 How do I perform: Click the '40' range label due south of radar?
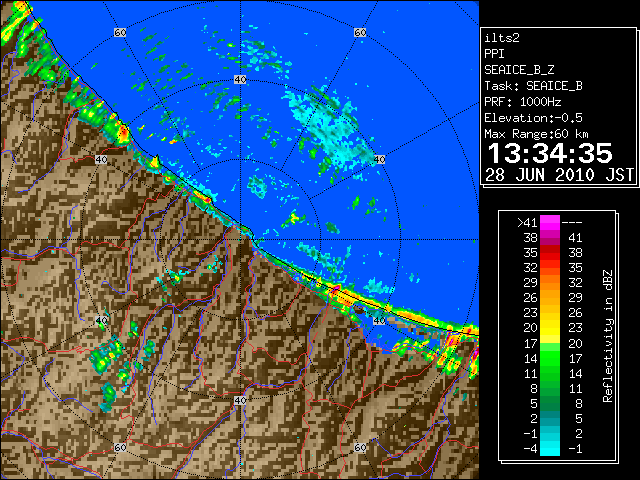(240, 400)
